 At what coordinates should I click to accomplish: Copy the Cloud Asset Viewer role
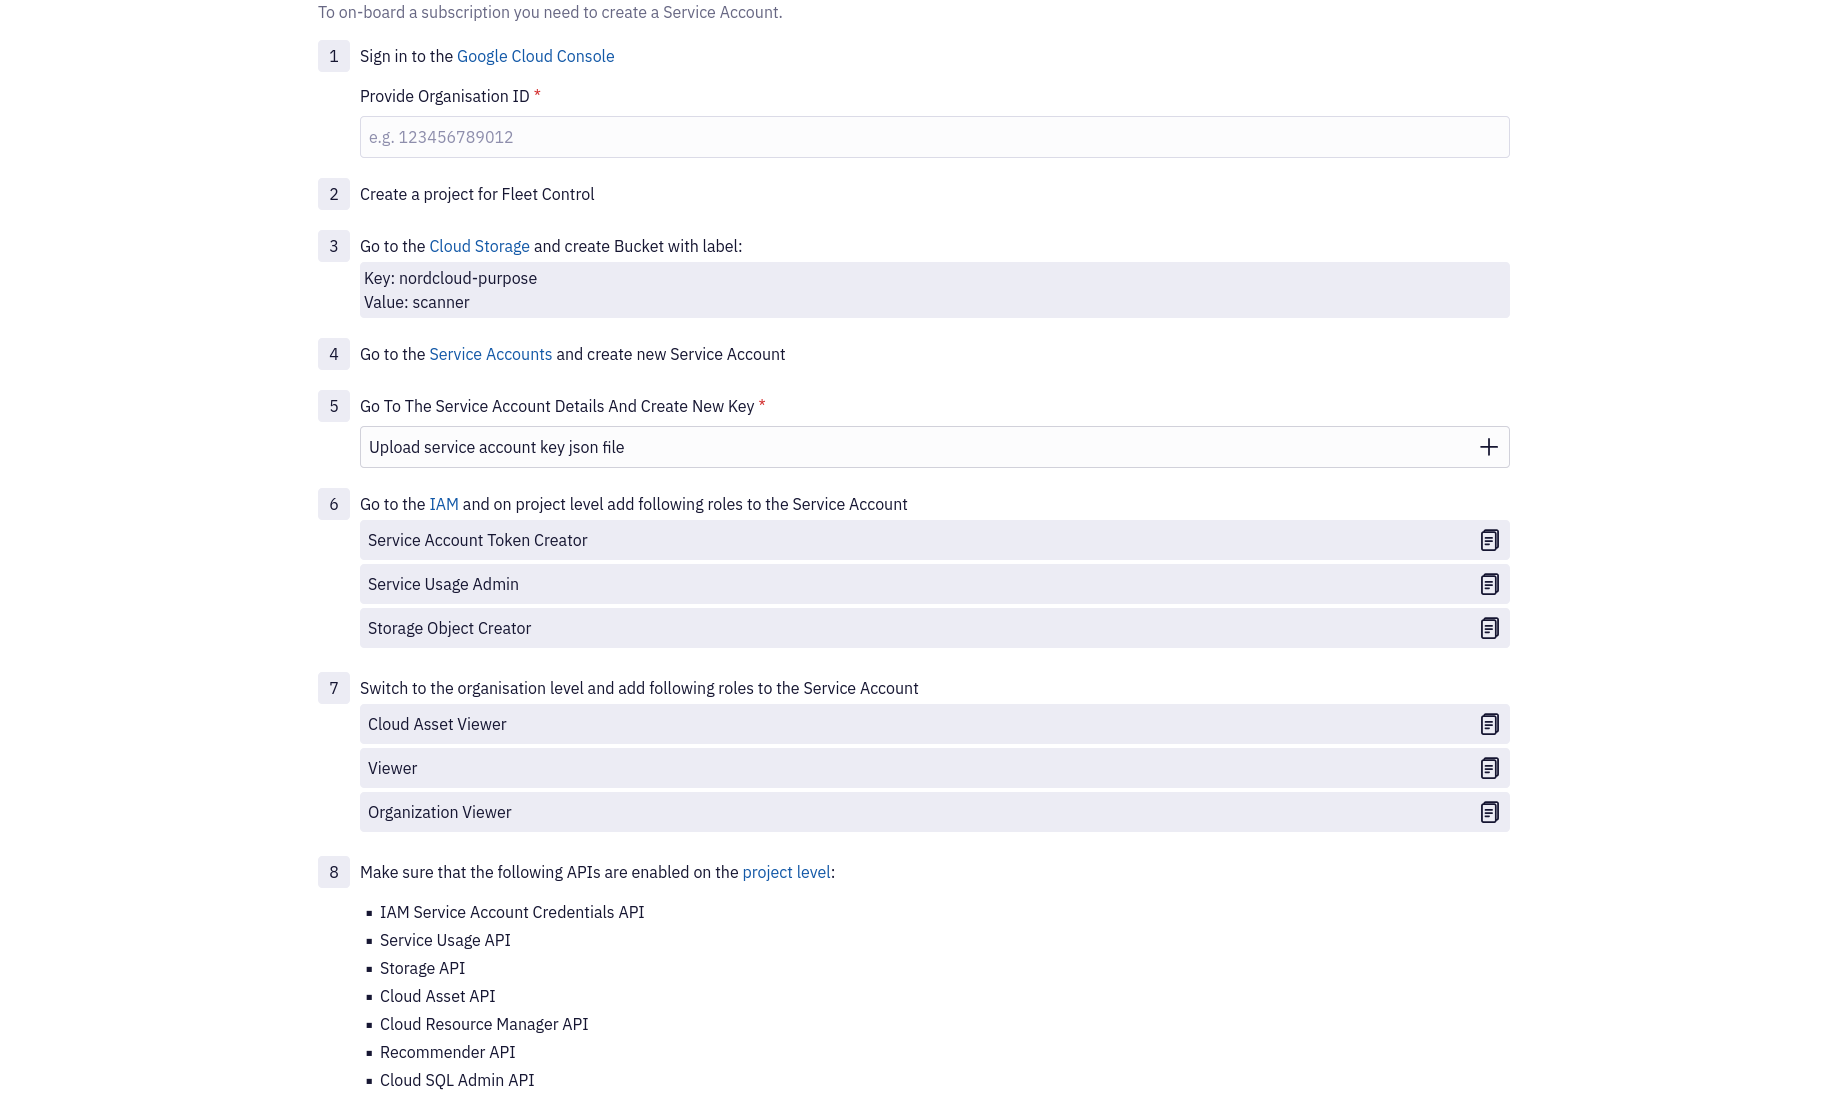[x=1489, y=724]
